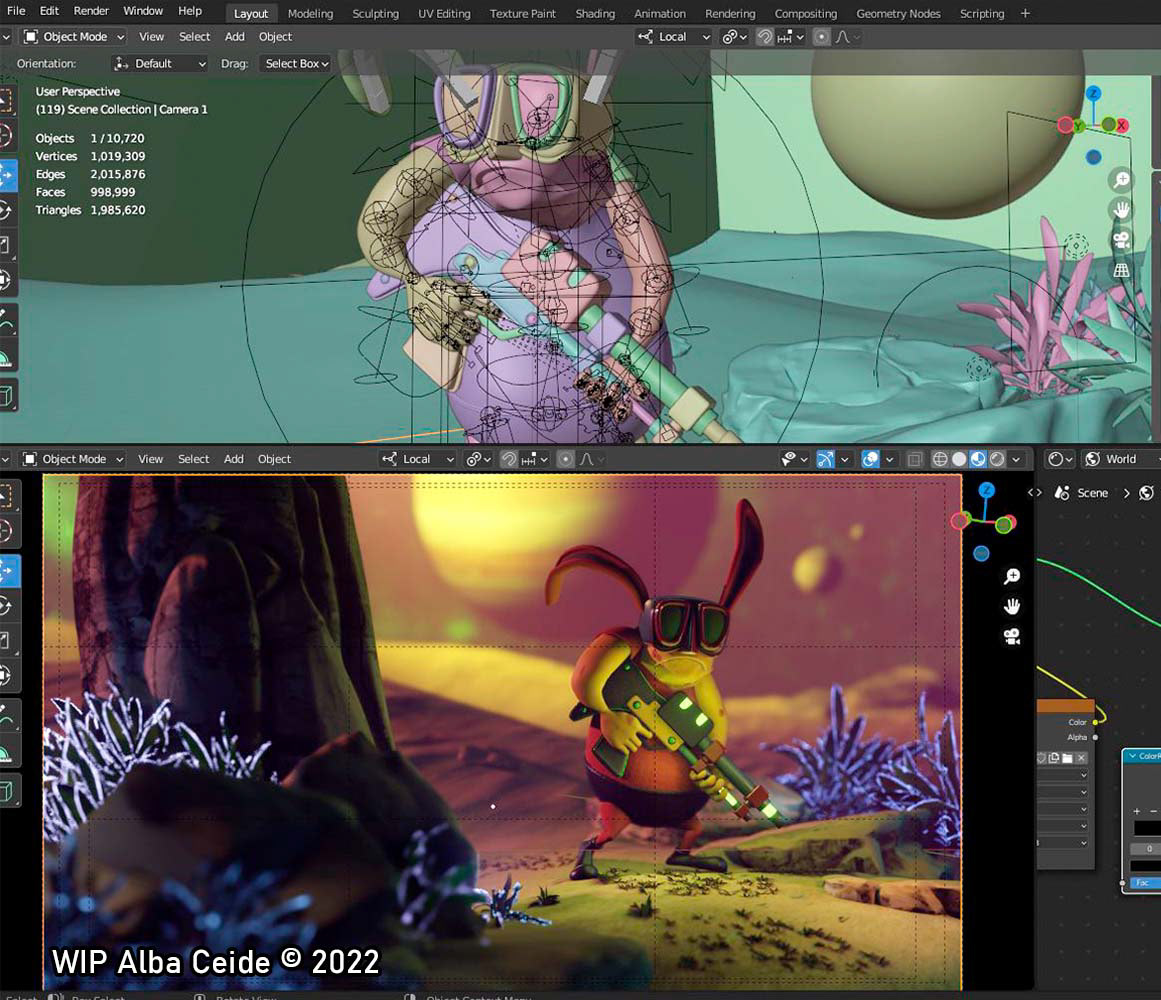Viewport: 1161px width, 1000px height.
Task: Toggle X-ray mode in lower viewport header
Action: pyautogui.click(x=915, y=460)
